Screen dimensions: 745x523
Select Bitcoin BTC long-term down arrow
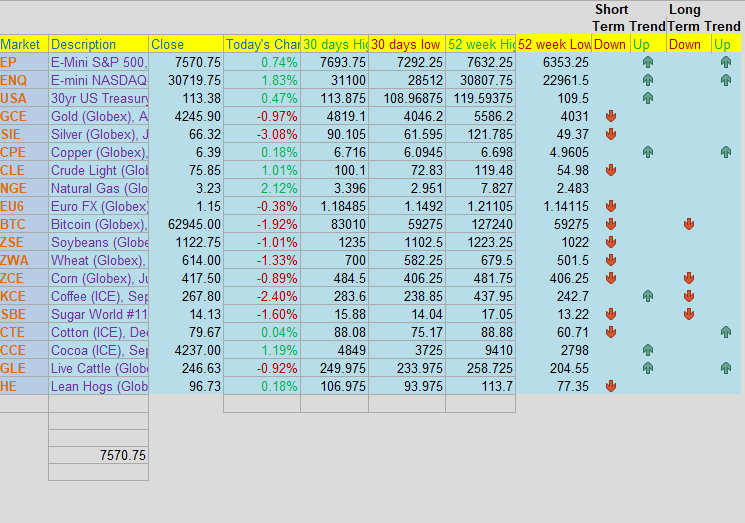pyautogui.click(x=689, y=224)
